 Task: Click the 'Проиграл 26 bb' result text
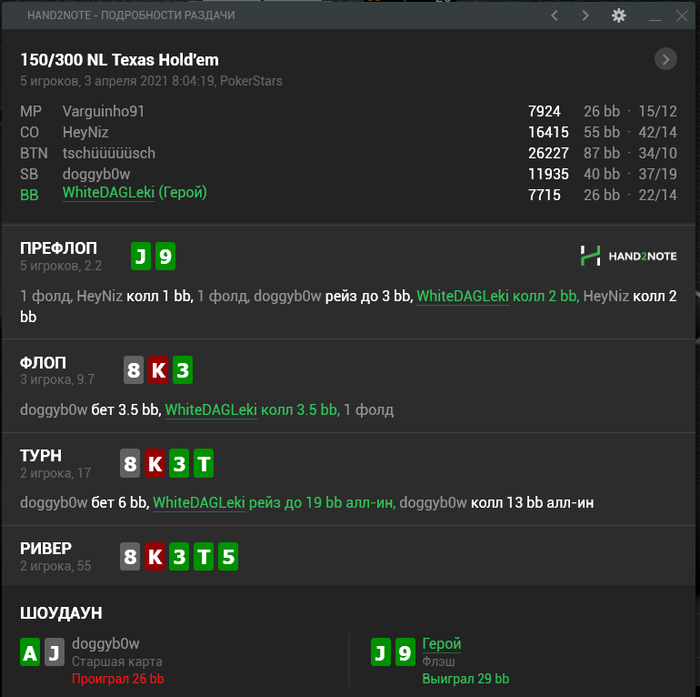point(118,679)
